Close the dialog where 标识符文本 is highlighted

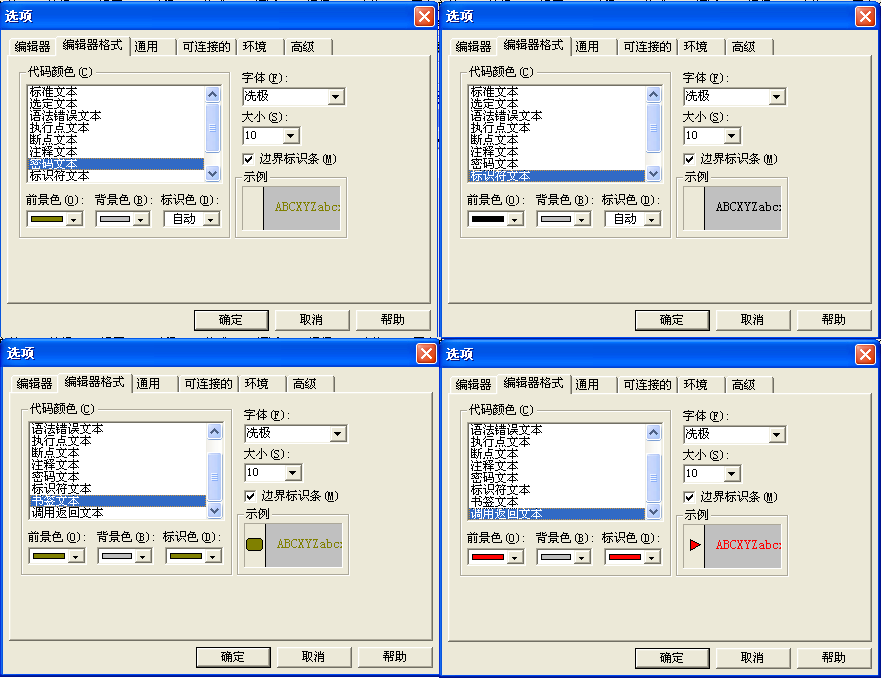[865, 16]
